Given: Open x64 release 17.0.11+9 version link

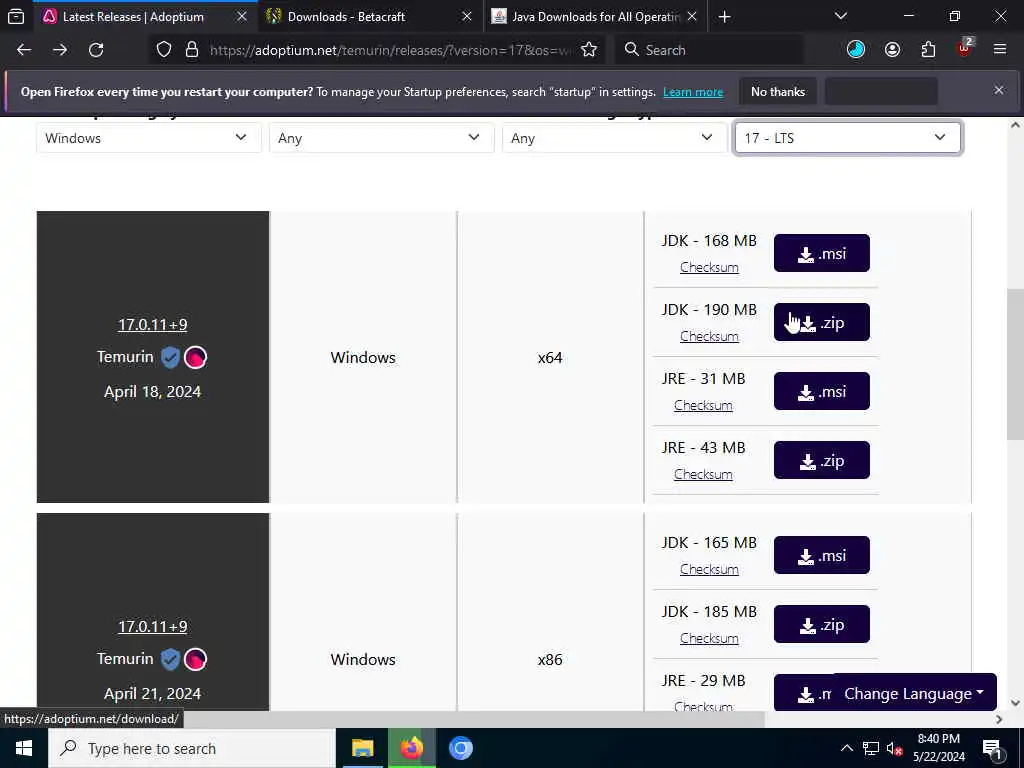Looking at the screenshot, I should tap(152, 325).
